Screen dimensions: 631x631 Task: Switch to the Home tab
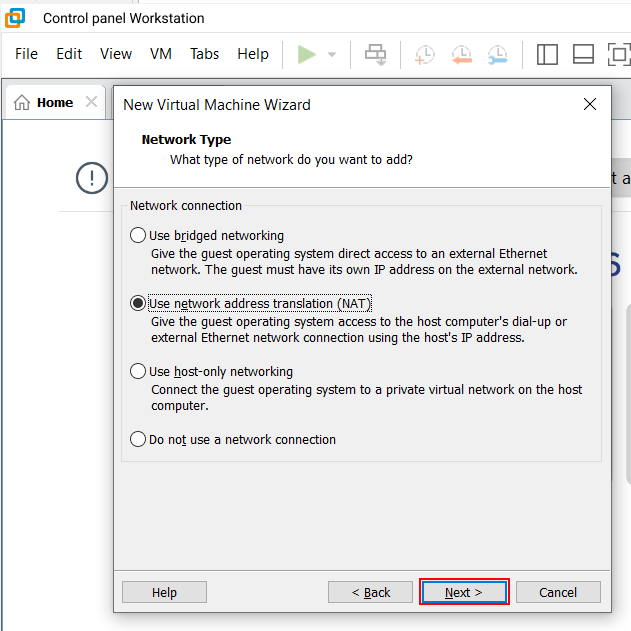tap(45, 102)
